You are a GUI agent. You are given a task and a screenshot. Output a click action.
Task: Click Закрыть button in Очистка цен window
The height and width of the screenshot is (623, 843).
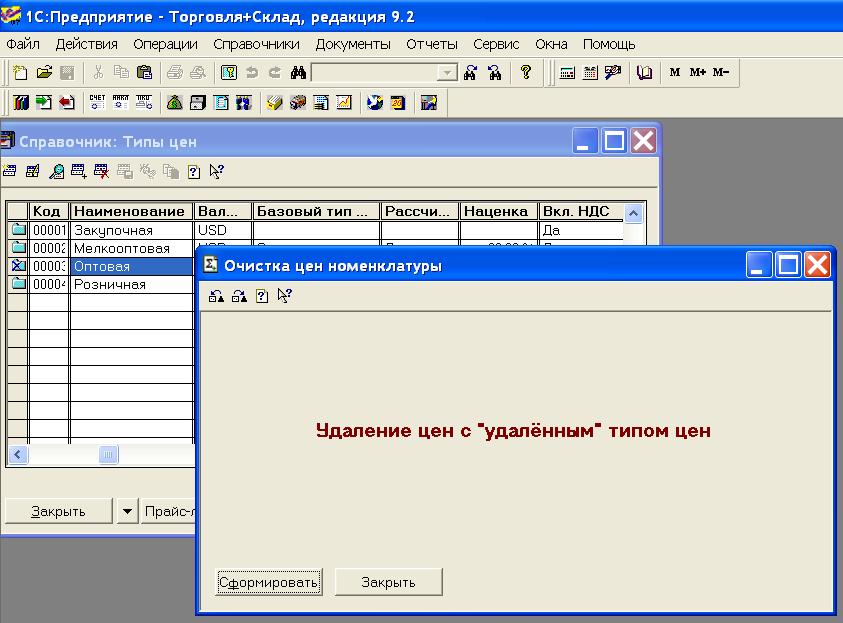pos(388,582)
